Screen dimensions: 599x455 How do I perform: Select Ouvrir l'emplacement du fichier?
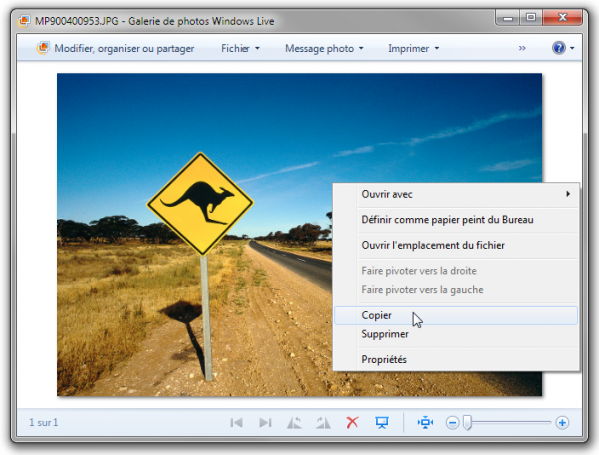(456, 245)
